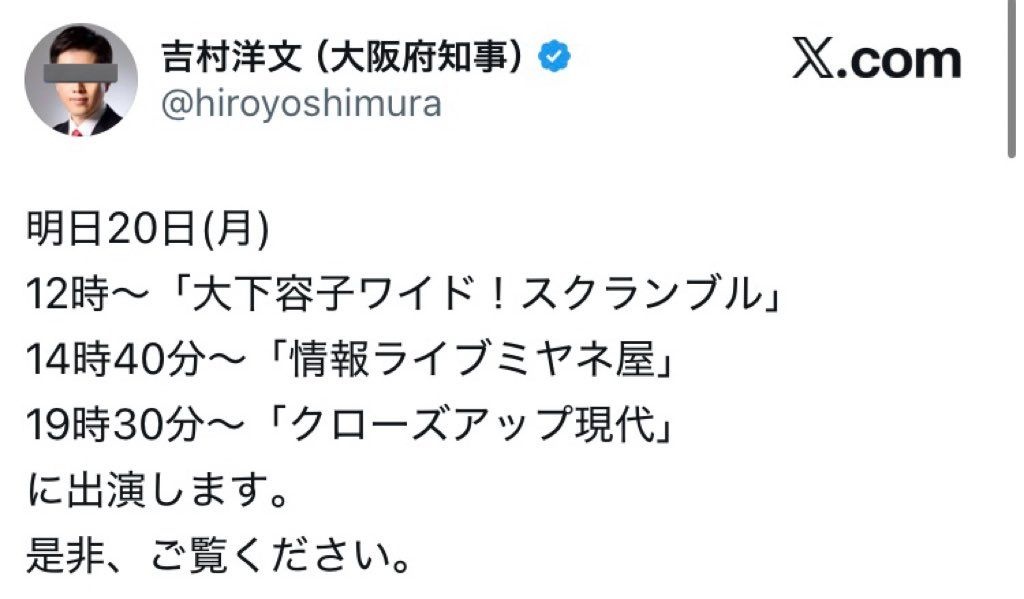This screenshot has height=599, width=1024.
Task: Click the blue verified checkmark badge
Action: (x=555, y=57)
